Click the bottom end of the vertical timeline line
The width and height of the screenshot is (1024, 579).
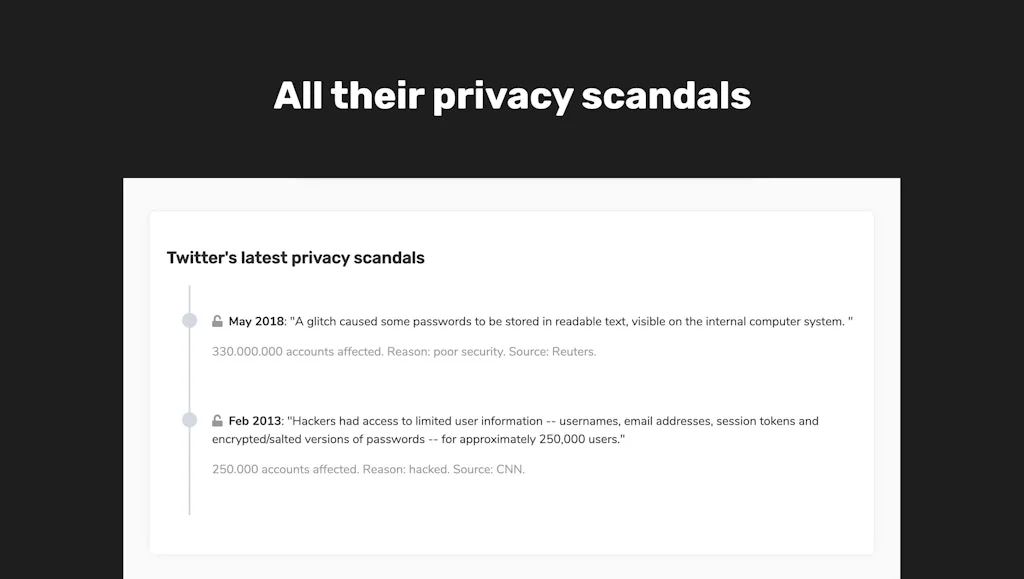point(189,512)
